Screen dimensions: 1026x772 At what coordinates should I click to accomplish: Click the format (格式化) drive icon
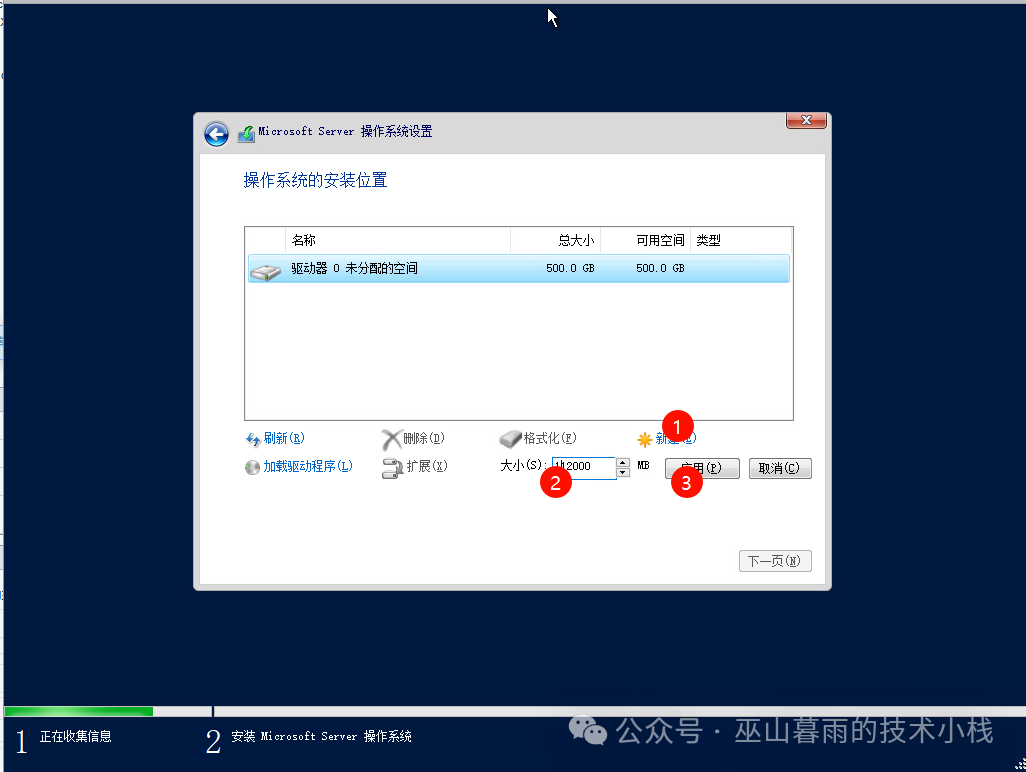510,439
